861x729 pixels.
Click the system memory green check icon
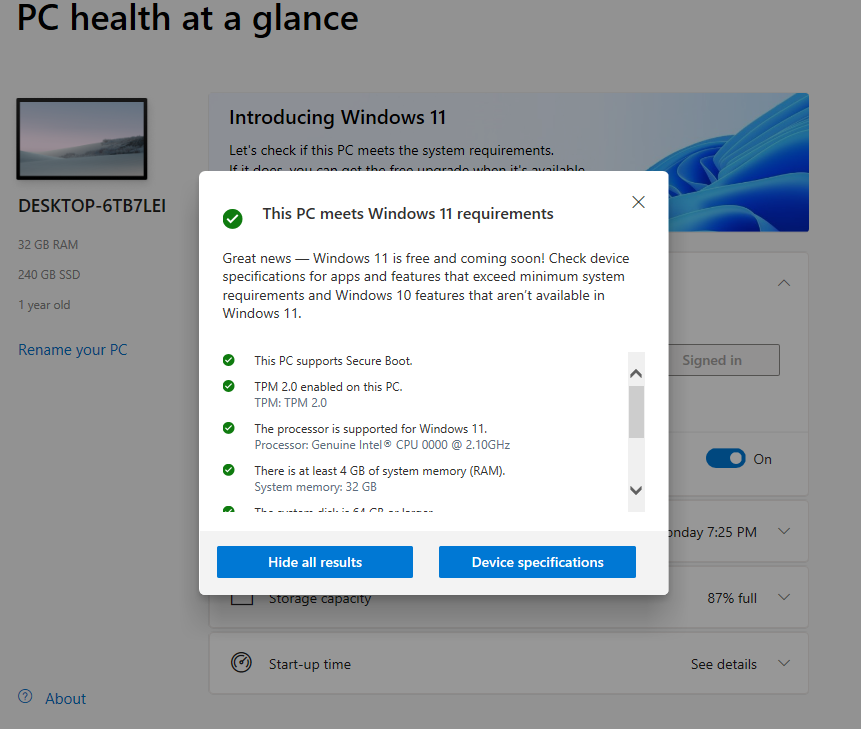point(228,470)
